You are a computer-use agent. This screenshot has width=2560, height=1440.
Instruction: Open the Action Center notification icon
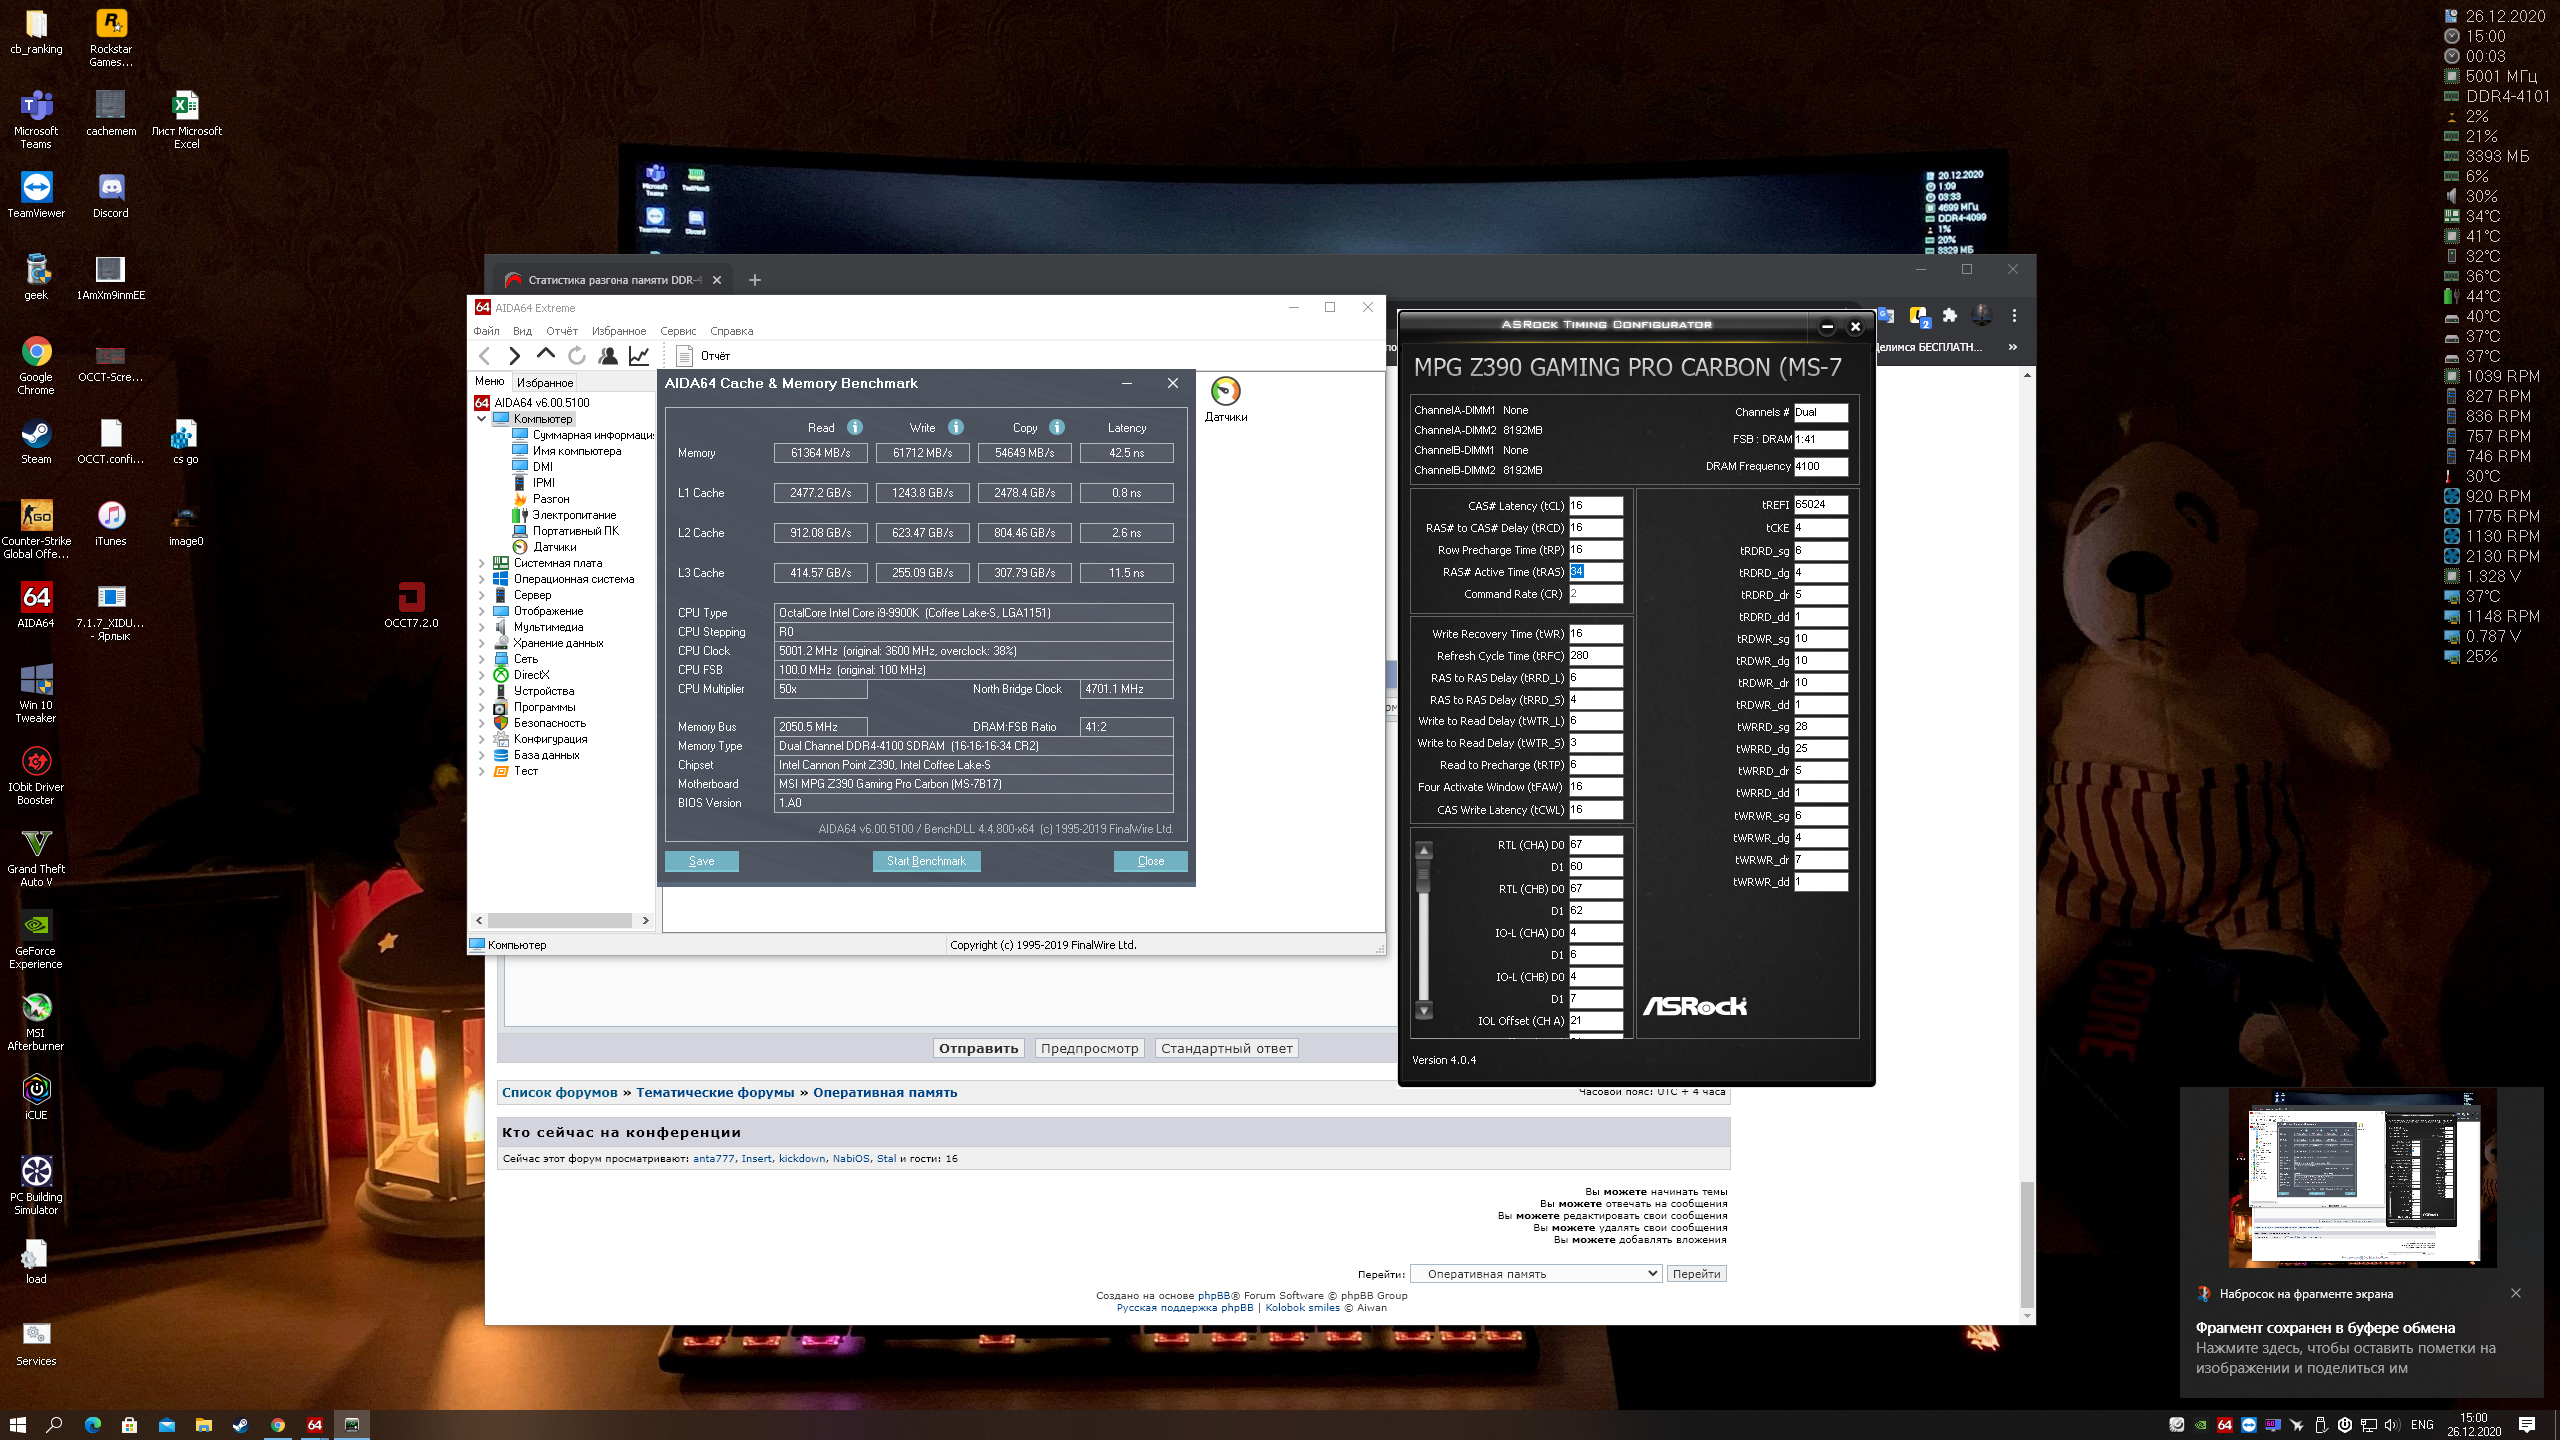pos(2527,1424)
